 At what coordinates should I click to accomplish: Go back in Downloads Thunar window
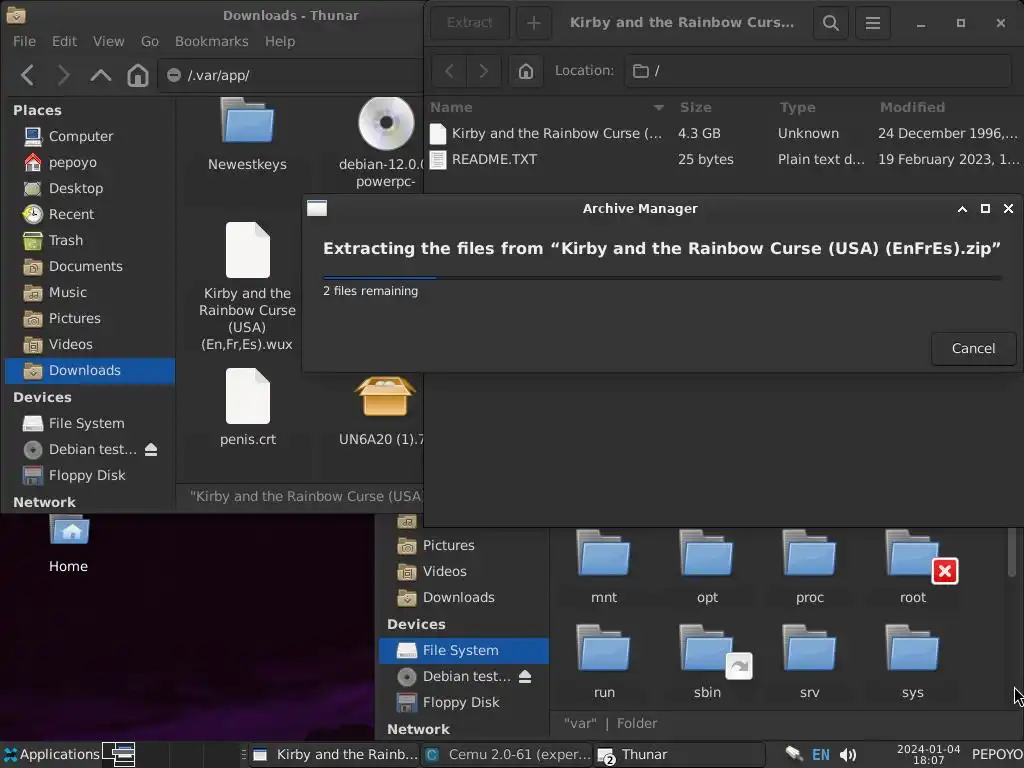[27, 75]
